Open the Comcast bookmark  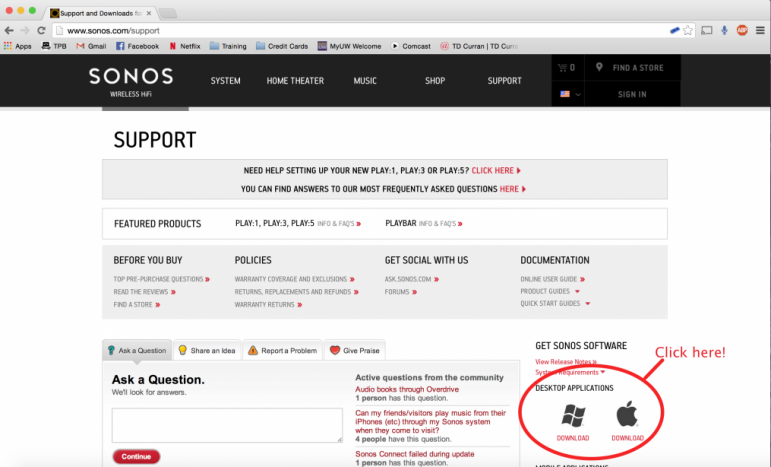[x=411, y=46]
